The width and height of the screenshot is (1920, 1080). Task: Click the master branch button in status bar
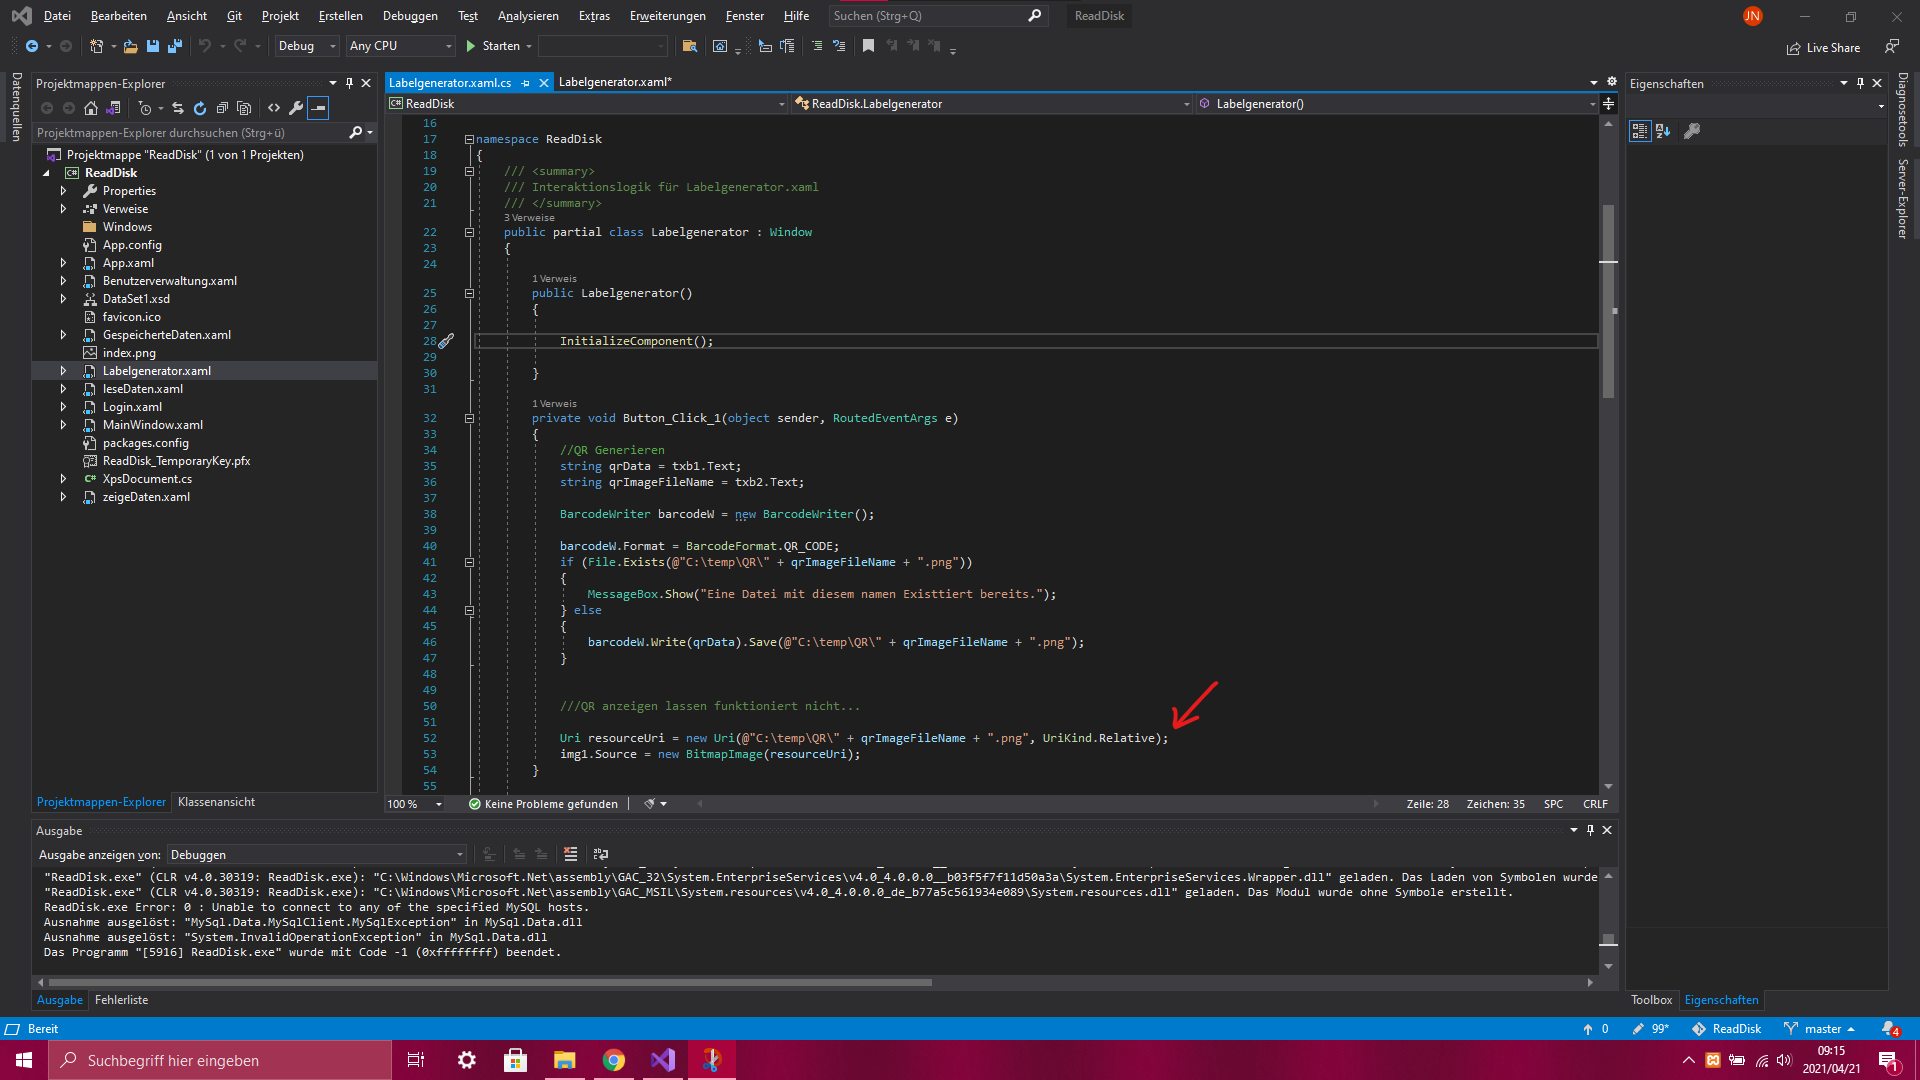coord(1820,1029)
